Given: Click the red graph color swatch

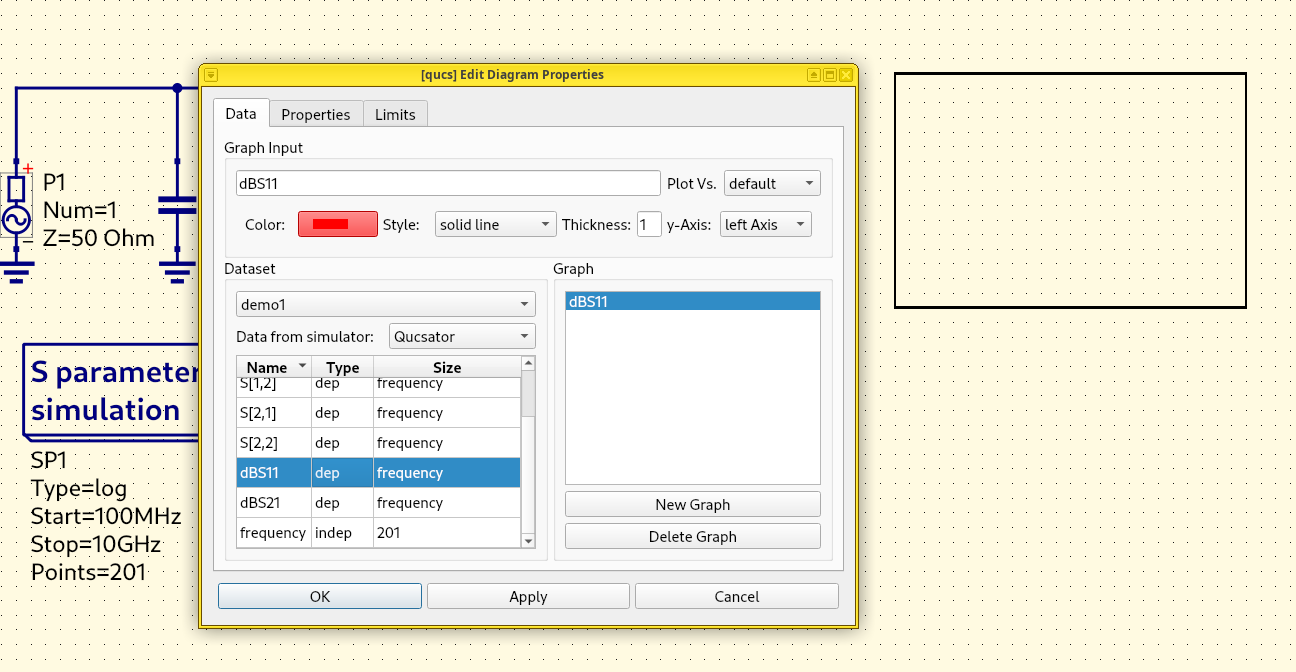Looking at the screenshot, I should click(x=337, y=225).
